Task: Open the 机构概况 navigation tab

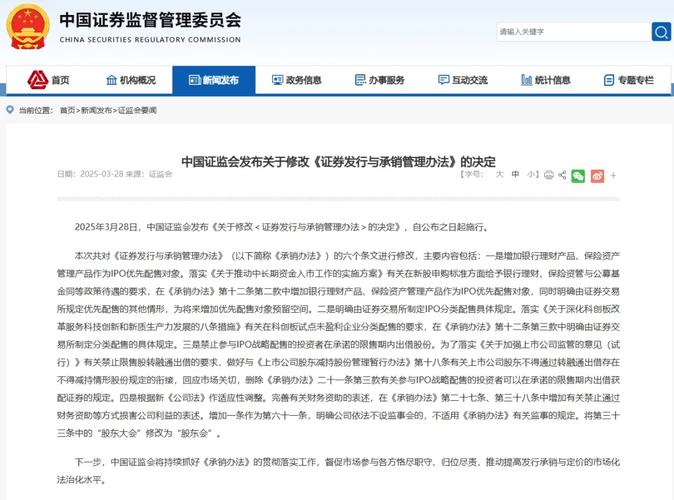Action: 131,80
